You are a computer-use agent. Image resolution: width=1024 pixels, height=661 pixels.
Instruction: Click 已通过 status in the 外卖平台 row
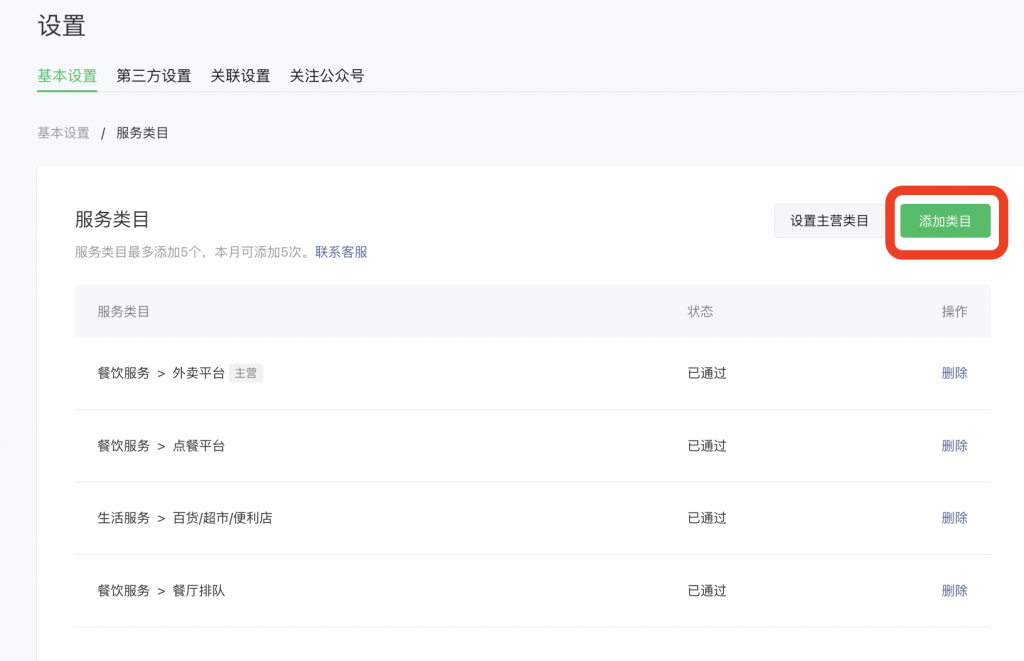pos(707,373)
